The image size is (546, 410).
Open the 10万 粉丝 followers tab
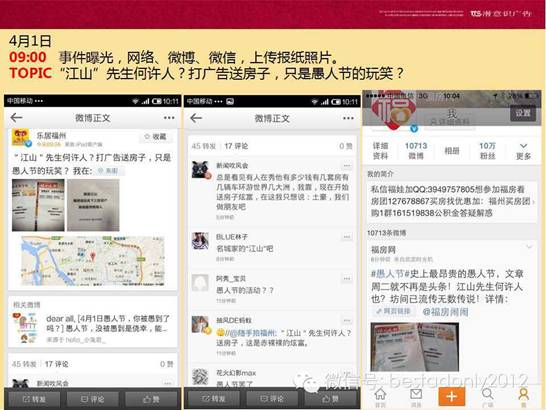[x=487, y=151]
